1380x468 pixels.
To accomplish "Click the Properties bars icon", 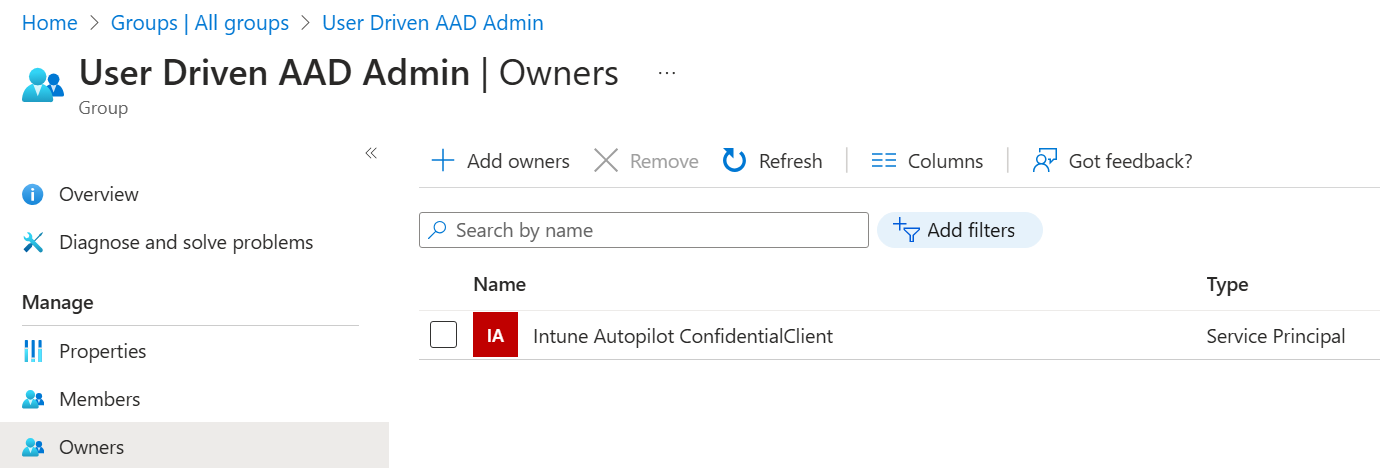I will pos(33,351).
